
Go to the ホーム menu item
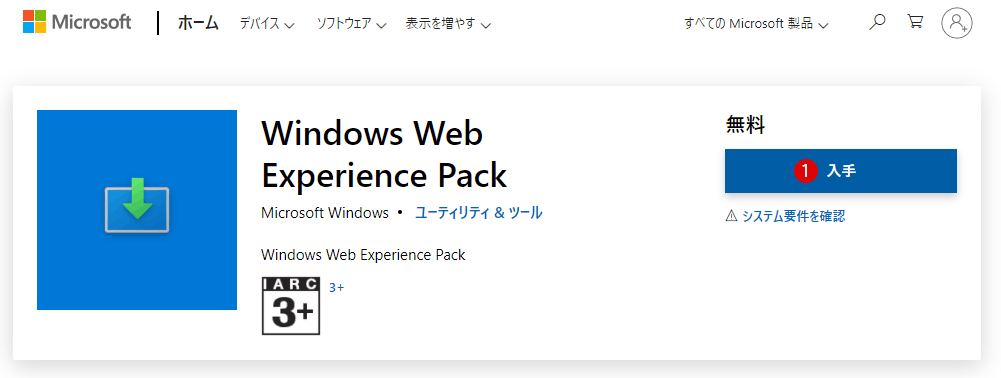coord(198,24)
